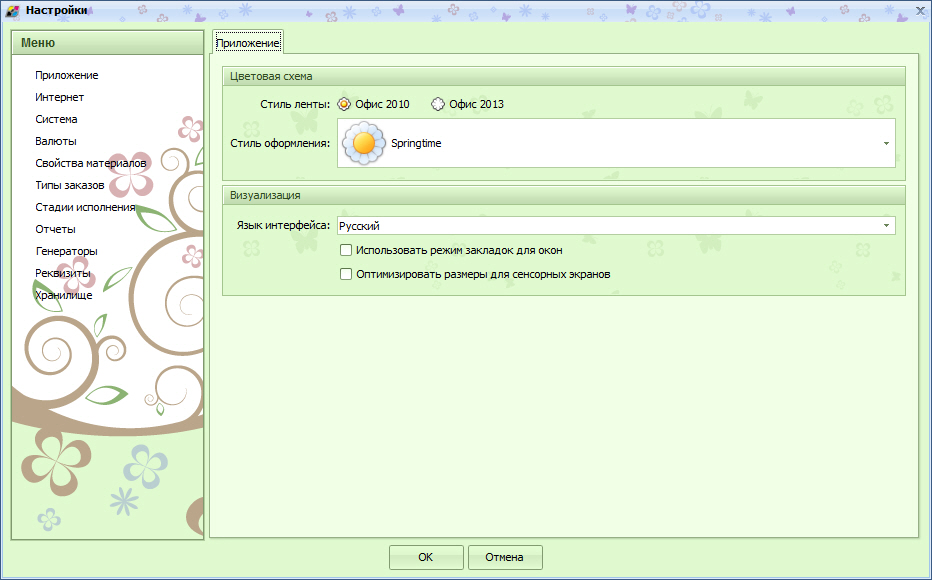Open Система in the menu
Image resolution: width=932 pixels, height=580 pixels.
pyautogui.click(x=56, y=119)
